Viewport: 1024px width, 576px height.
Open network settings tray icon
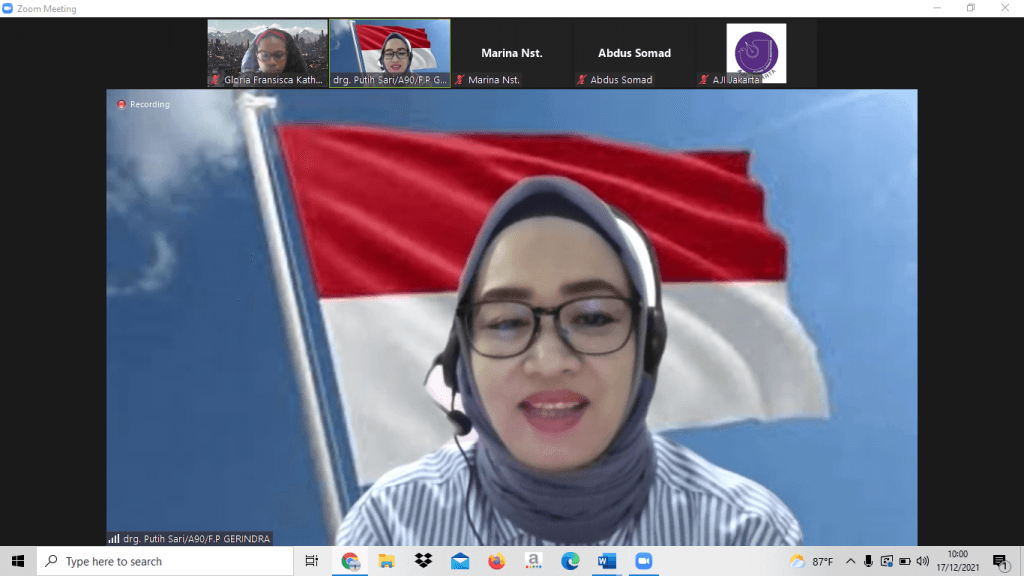pos(886,561)
